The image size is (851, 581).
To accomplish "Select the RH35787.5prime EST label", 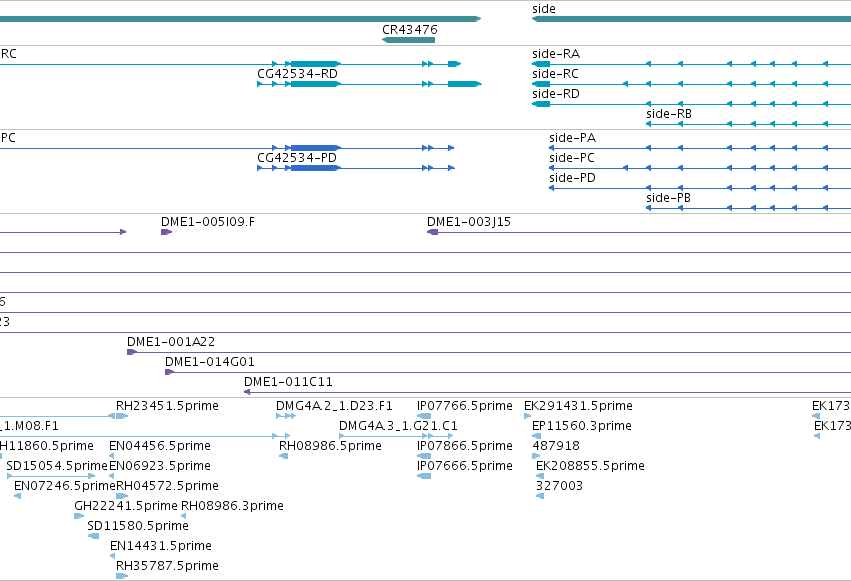I will click(167, 566).
